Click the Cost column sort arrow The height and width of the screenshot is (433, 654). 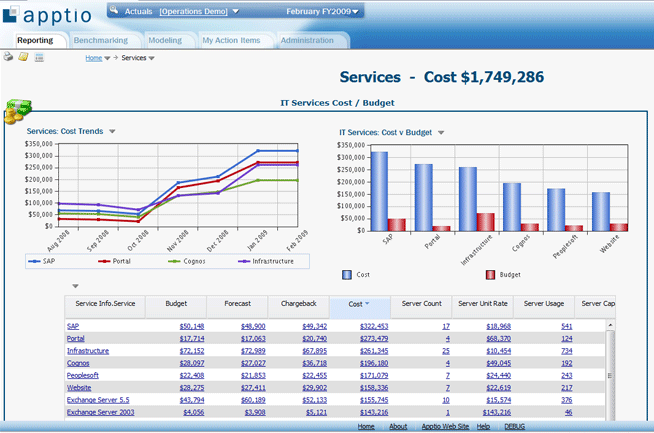[x=367, y=304]
